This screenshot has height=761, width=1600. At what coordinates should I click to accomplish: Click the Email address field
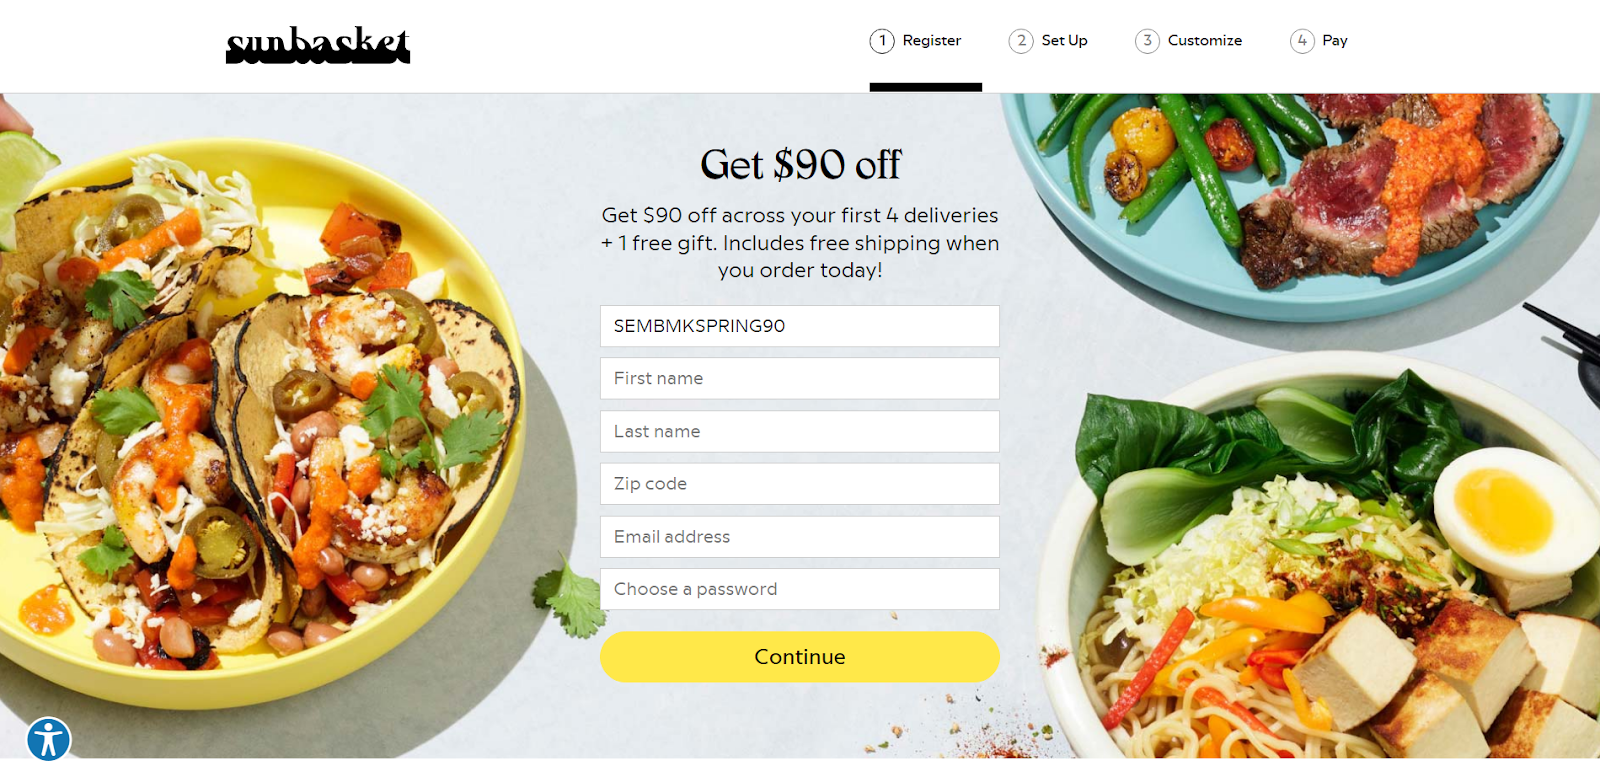(800, 537)
